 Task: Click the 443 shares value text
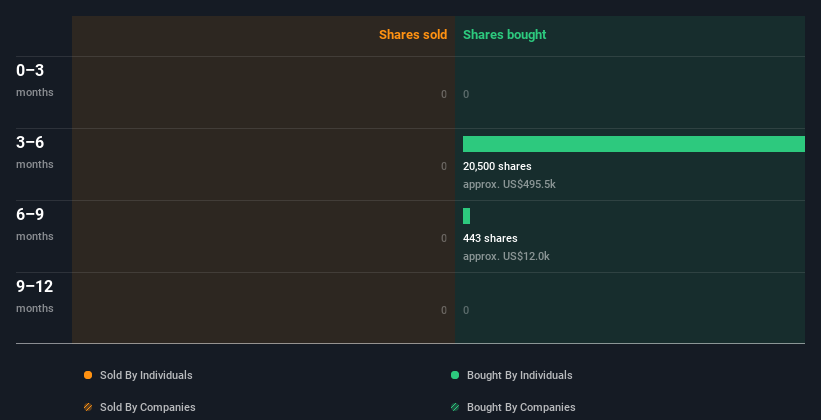[x=490, y=238]
